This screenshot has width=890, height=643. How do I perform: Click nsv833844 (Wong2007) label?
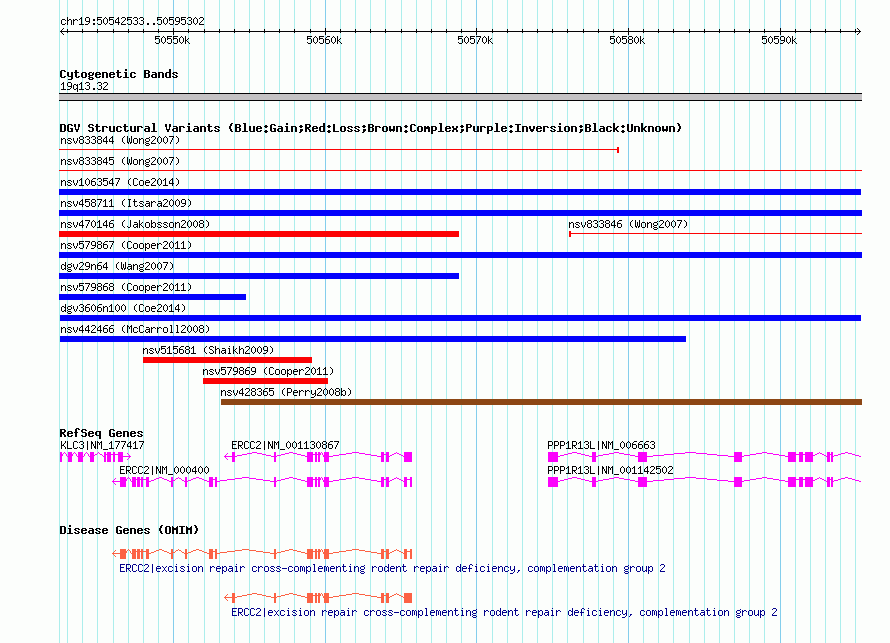[x=120, y=140]
